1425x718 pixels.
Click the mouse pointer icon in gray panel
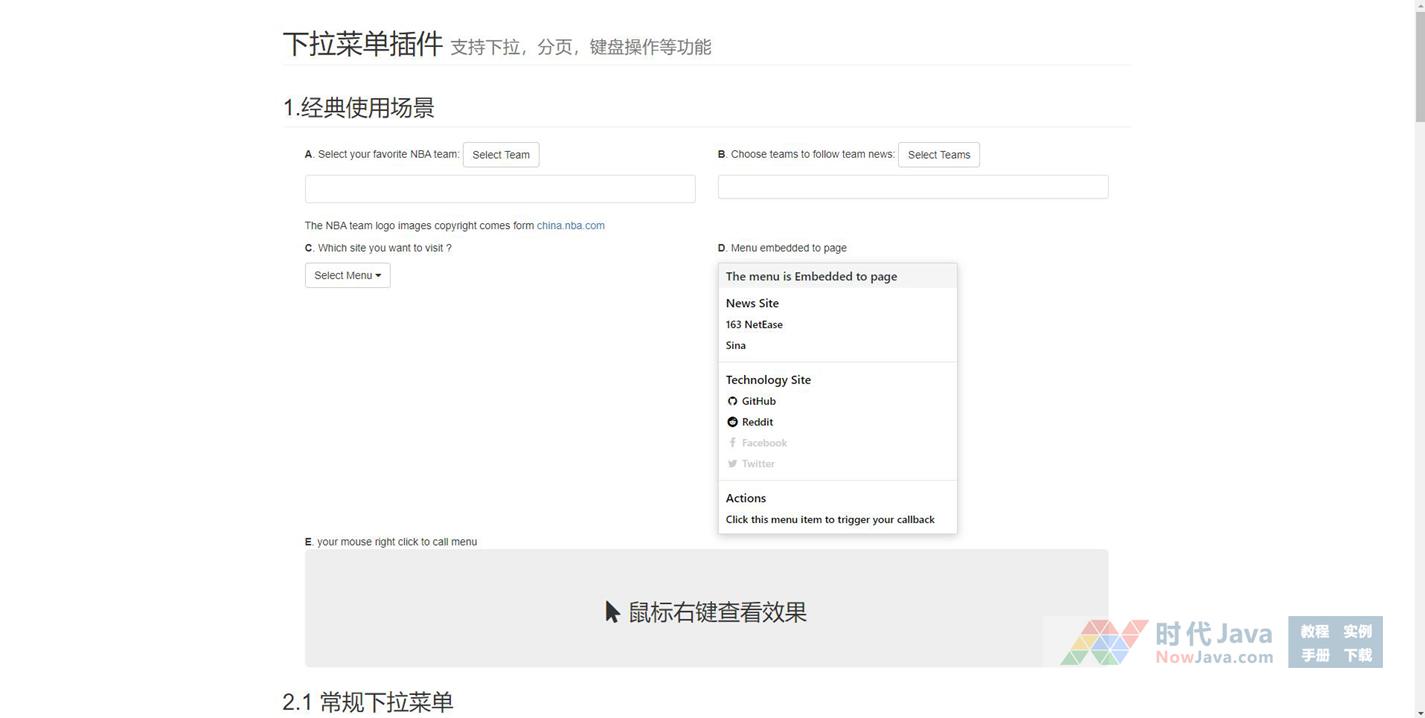pyautogui.click(x=612, y=612)
